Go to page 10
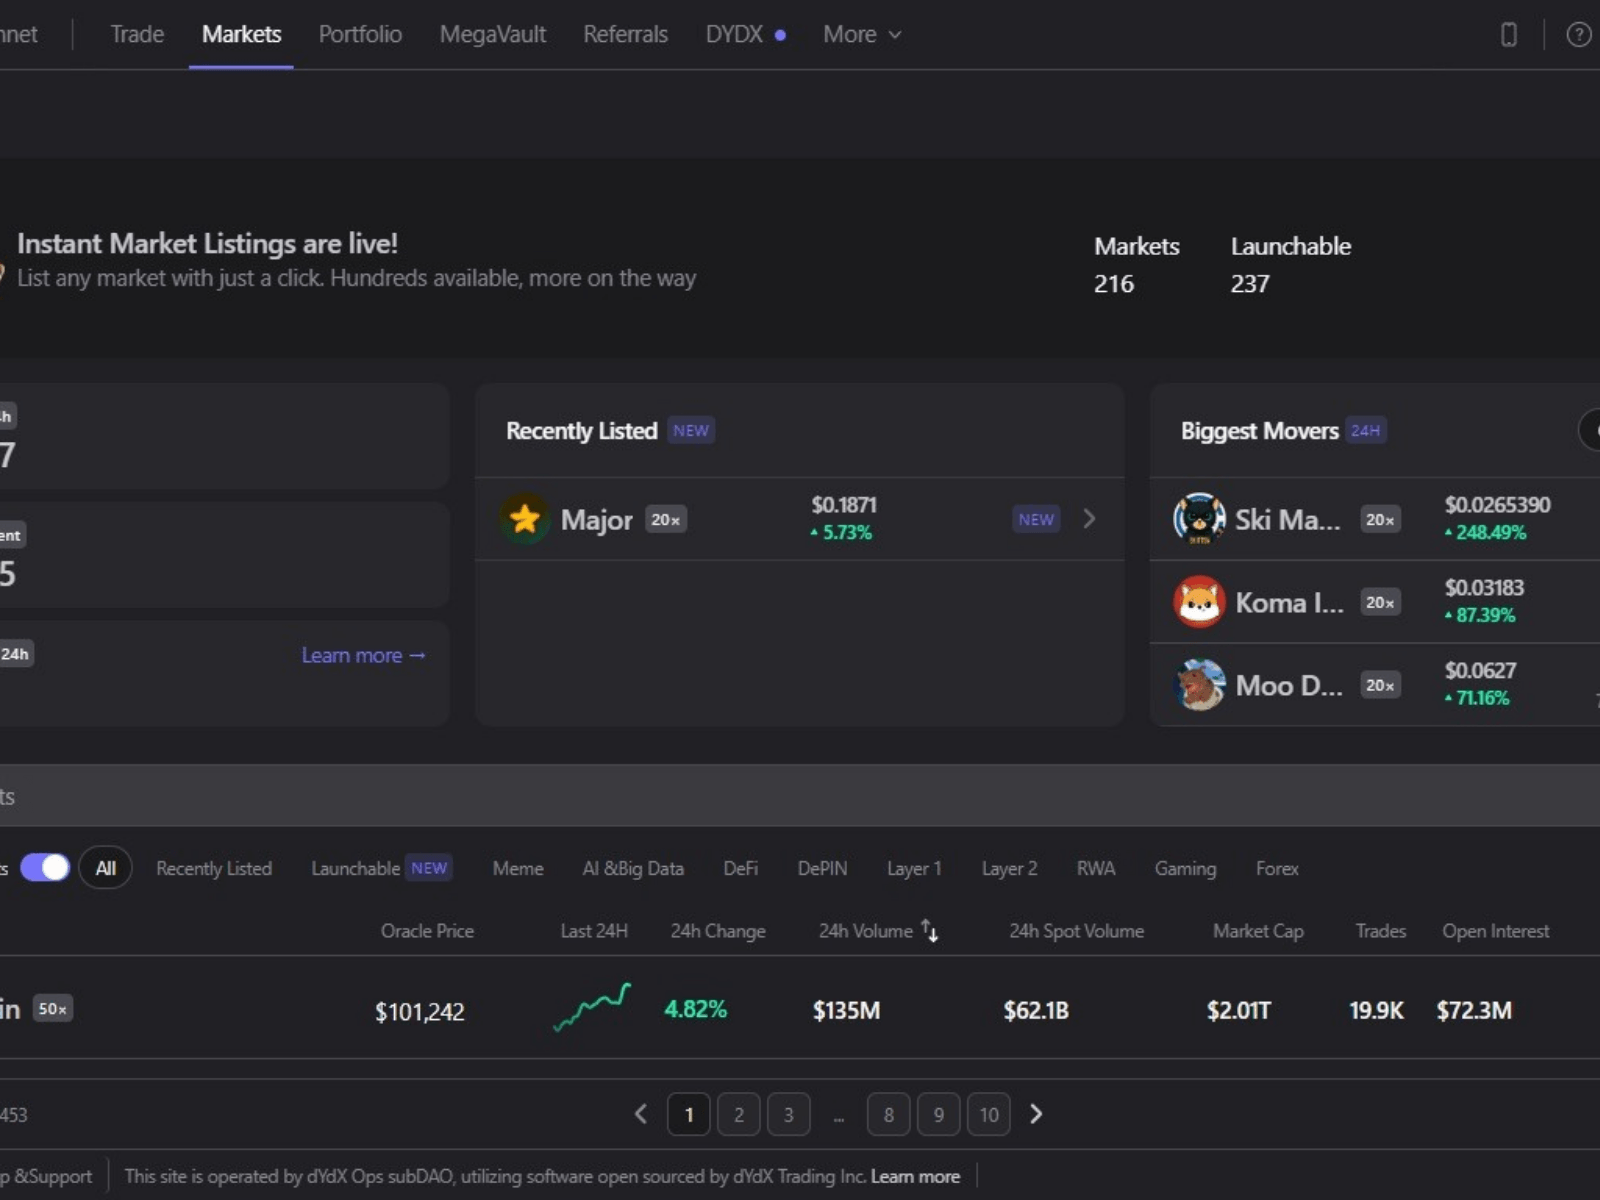This screenshot has width=1600, height=1200. click(x=989, y=1114)
